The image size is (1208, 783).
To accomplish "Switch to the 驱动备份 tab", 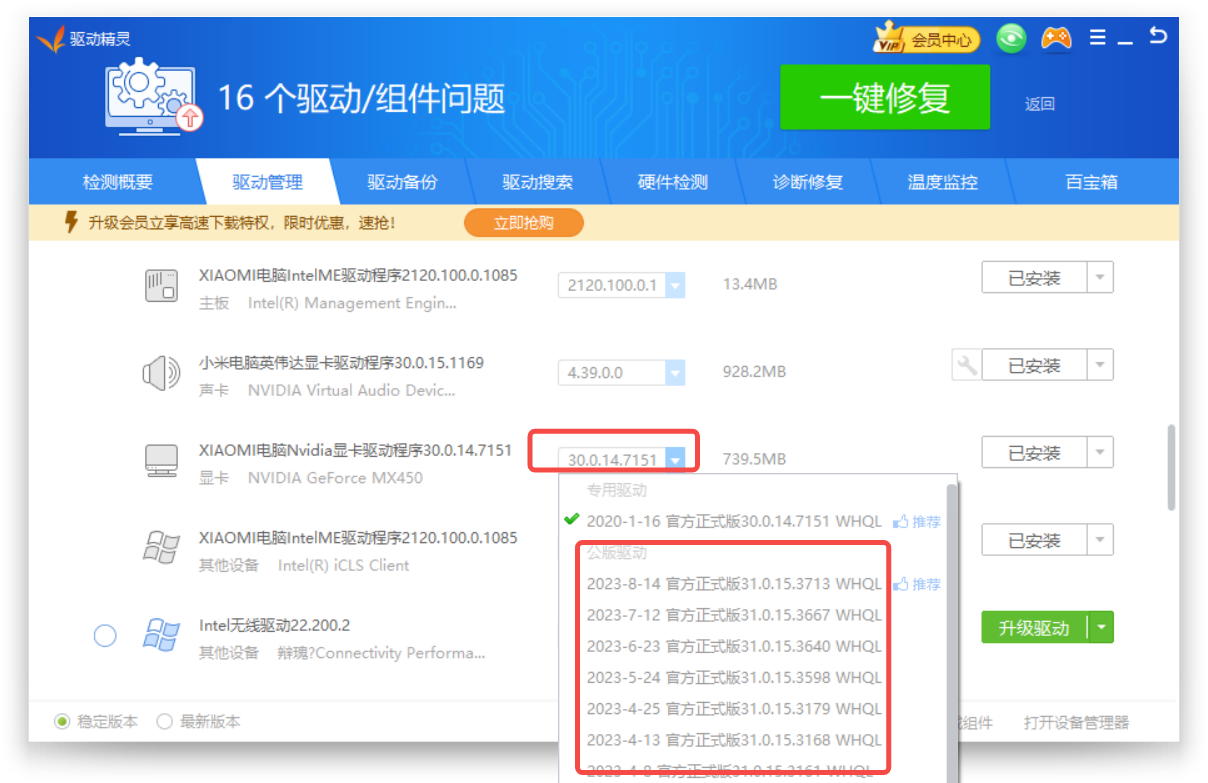I will pos(402,182).
